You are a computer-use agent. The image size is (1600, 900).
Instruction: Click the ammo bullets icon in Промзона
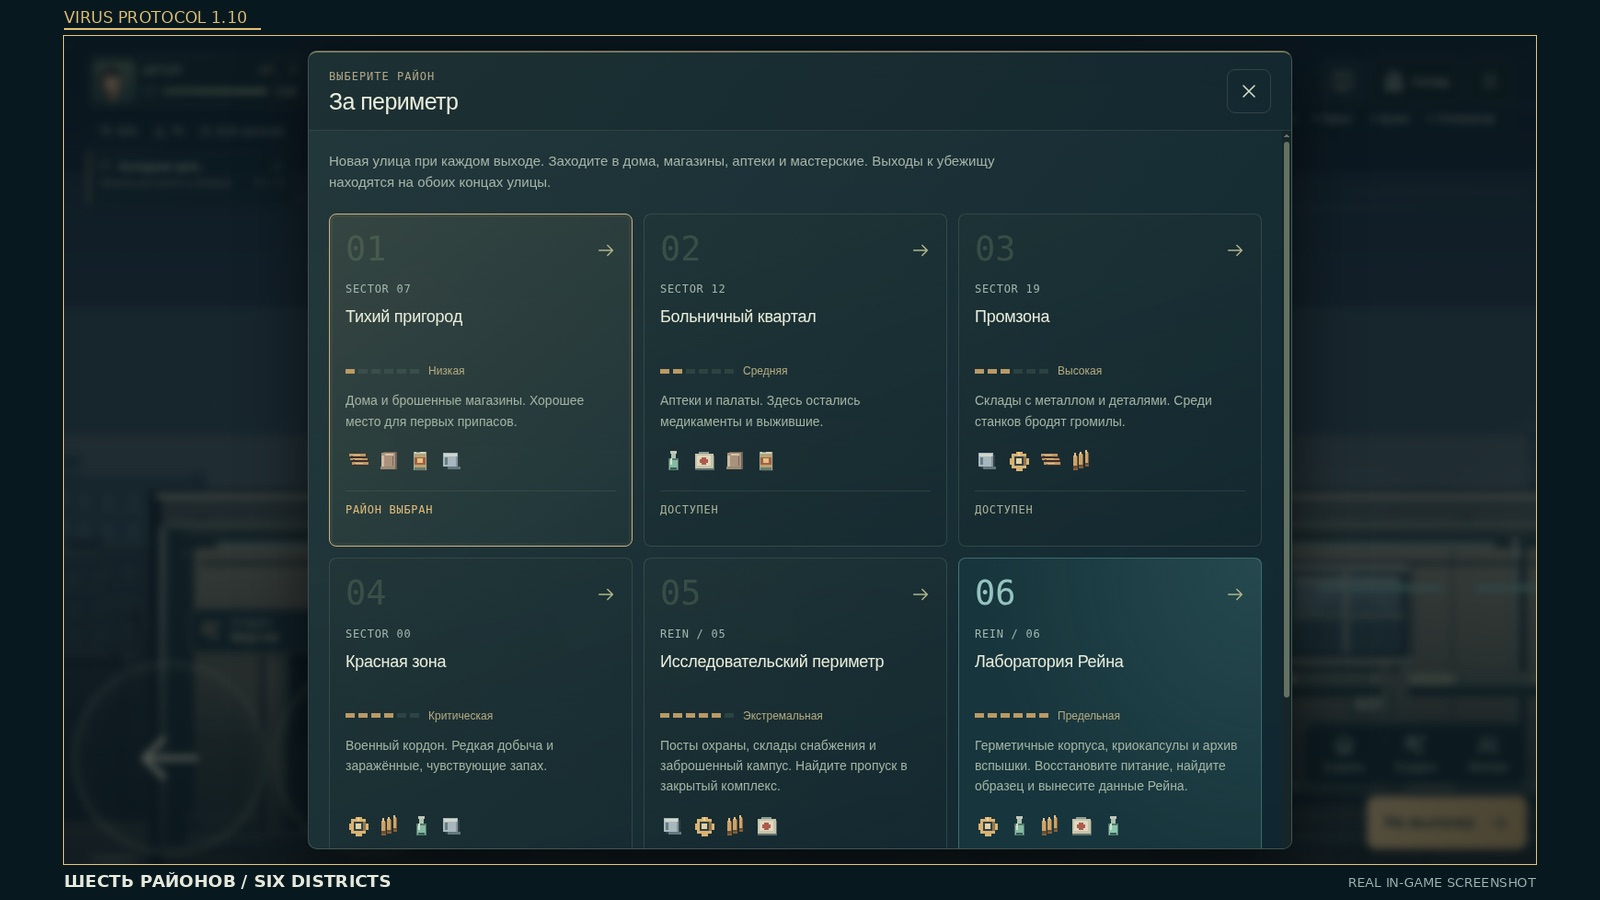click(1081, 460)
